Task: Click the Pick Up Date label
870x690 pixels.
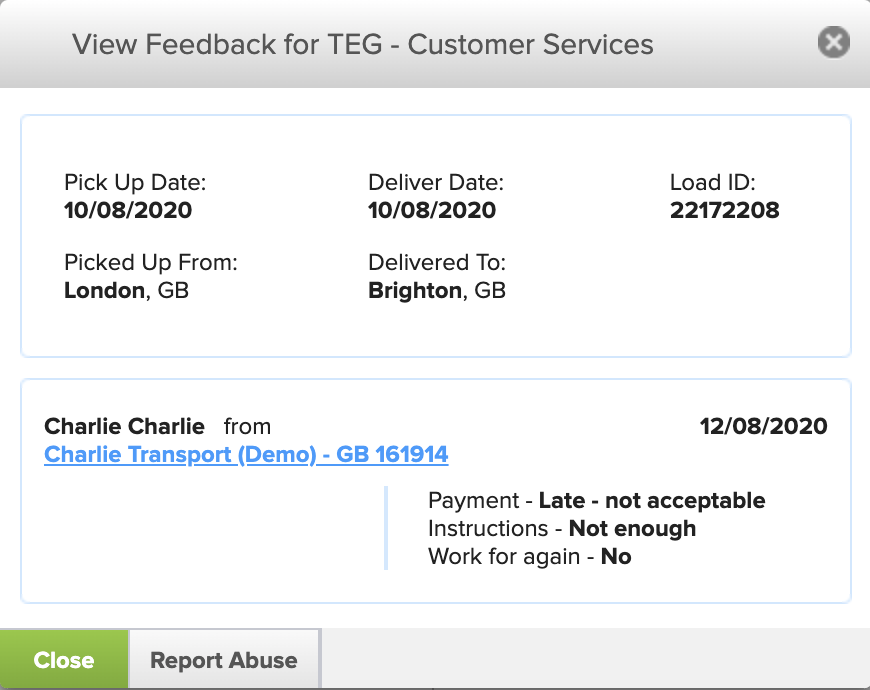Action: click(x=135, y=183)
